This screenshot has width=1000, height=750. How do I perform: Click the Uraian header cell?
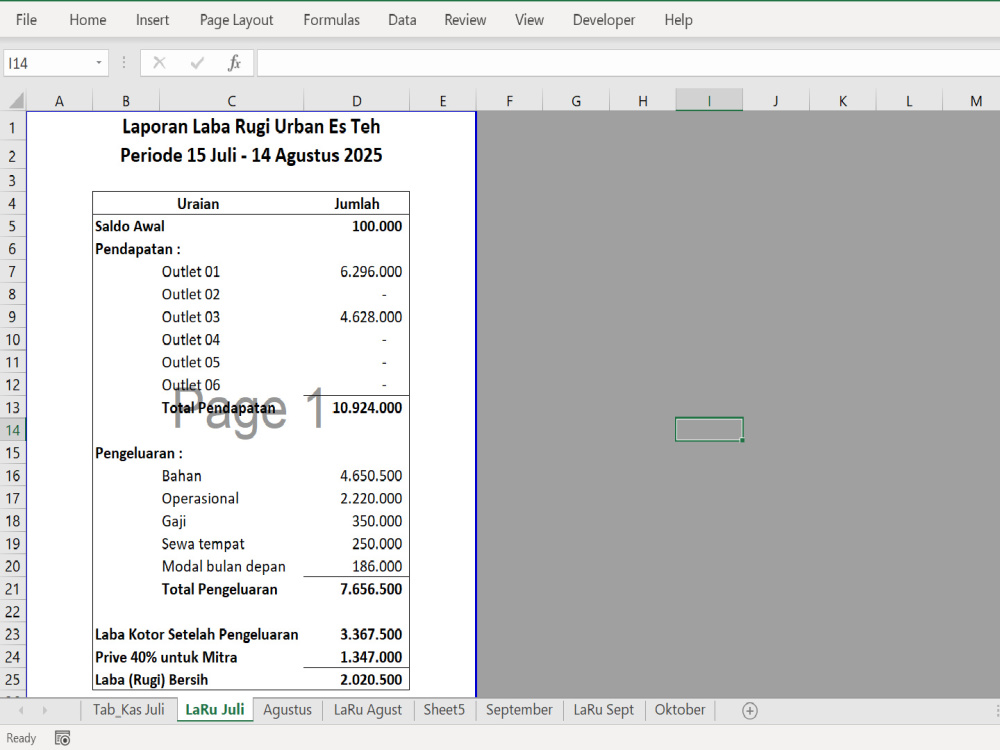(198, 204)
